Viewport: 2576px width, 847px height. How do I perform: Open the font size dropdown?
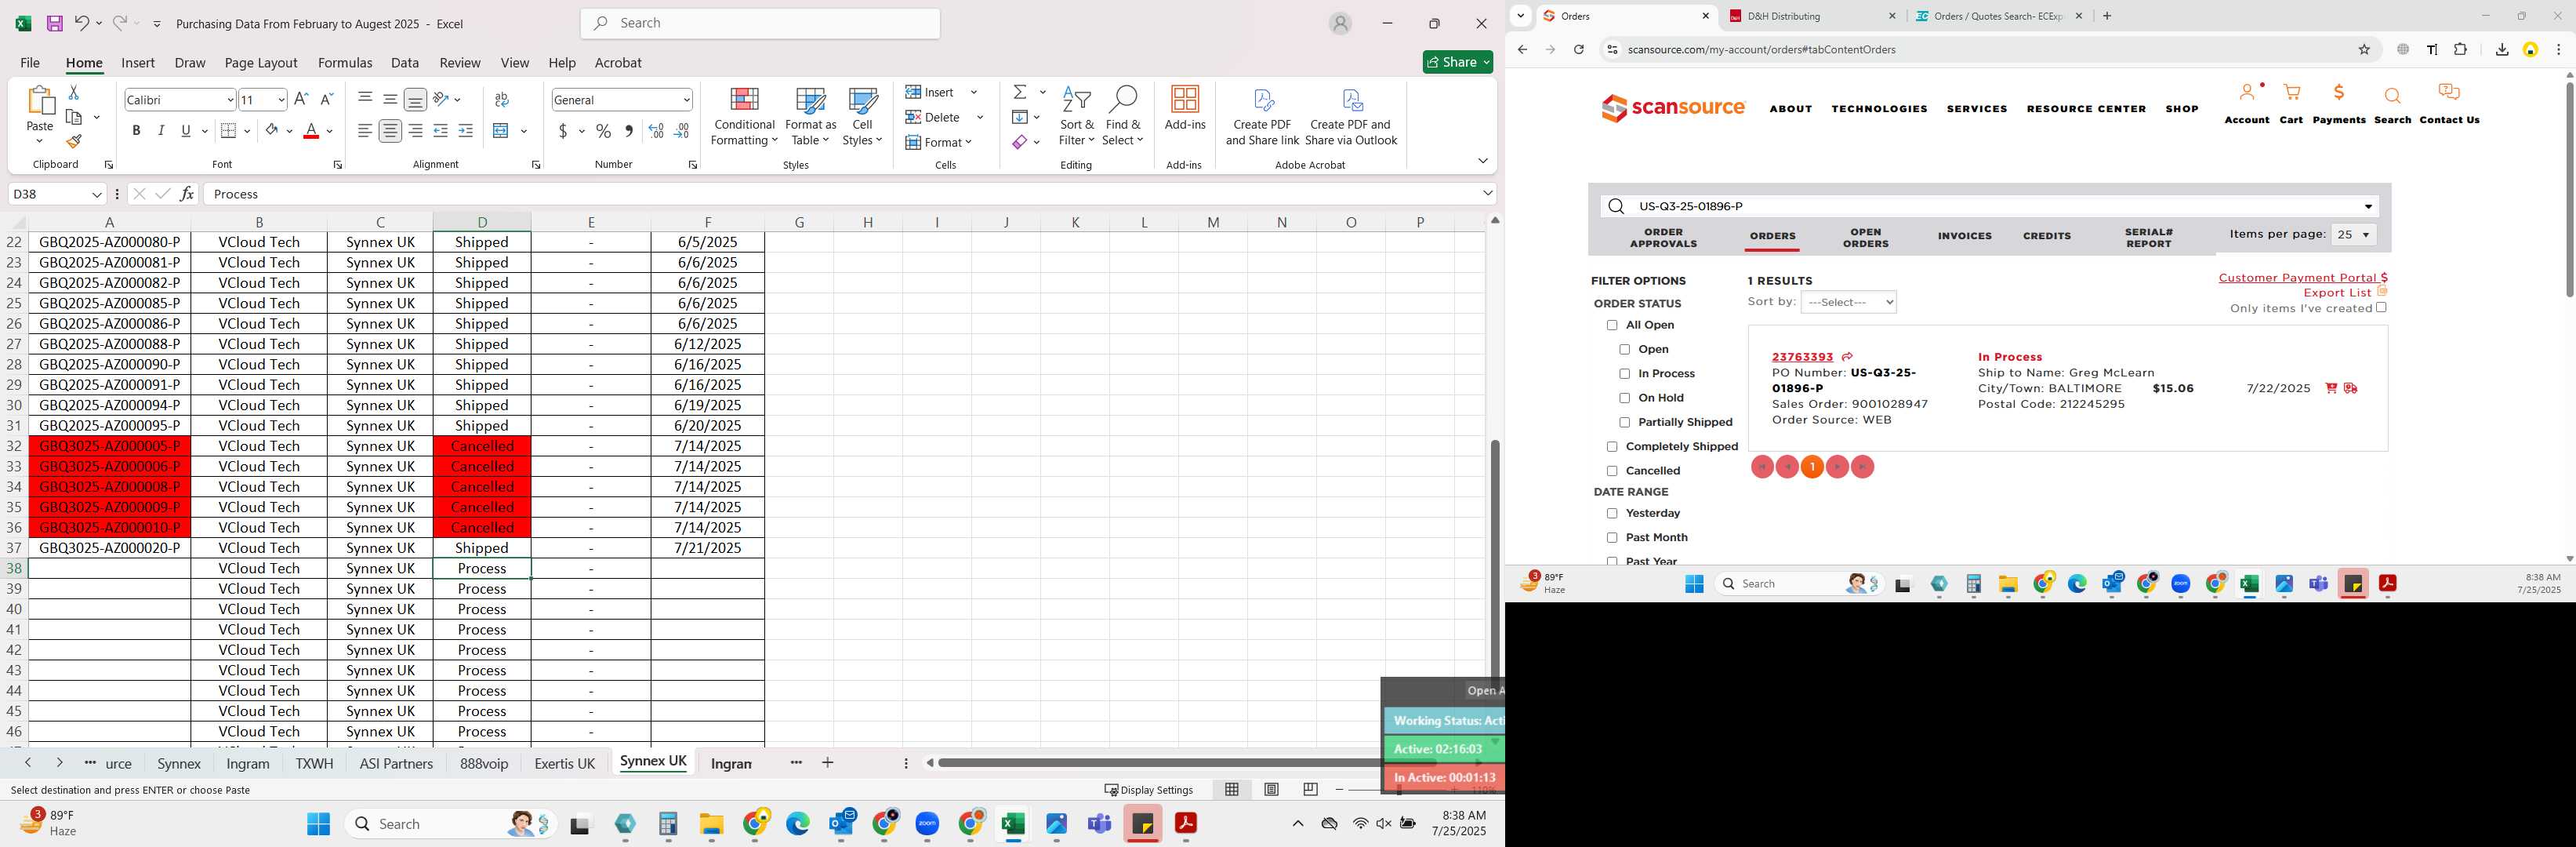pos(281,100)
